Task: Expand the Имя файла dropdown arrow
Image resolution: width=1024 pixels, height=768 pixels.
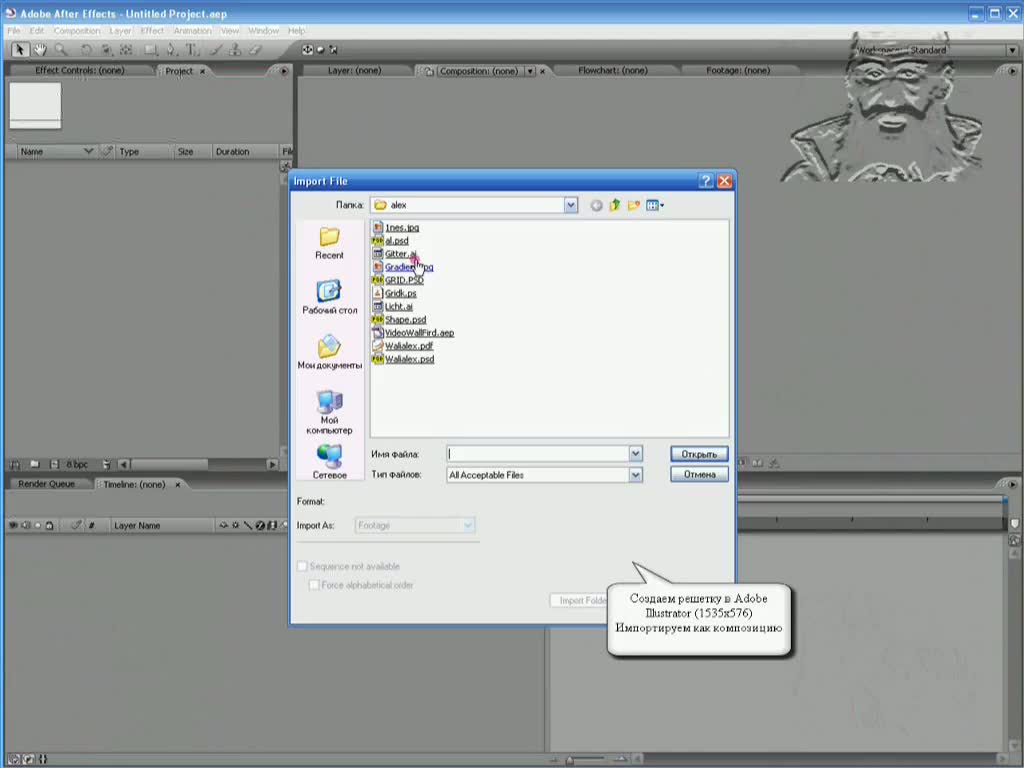Action: [x=635, y=454]
